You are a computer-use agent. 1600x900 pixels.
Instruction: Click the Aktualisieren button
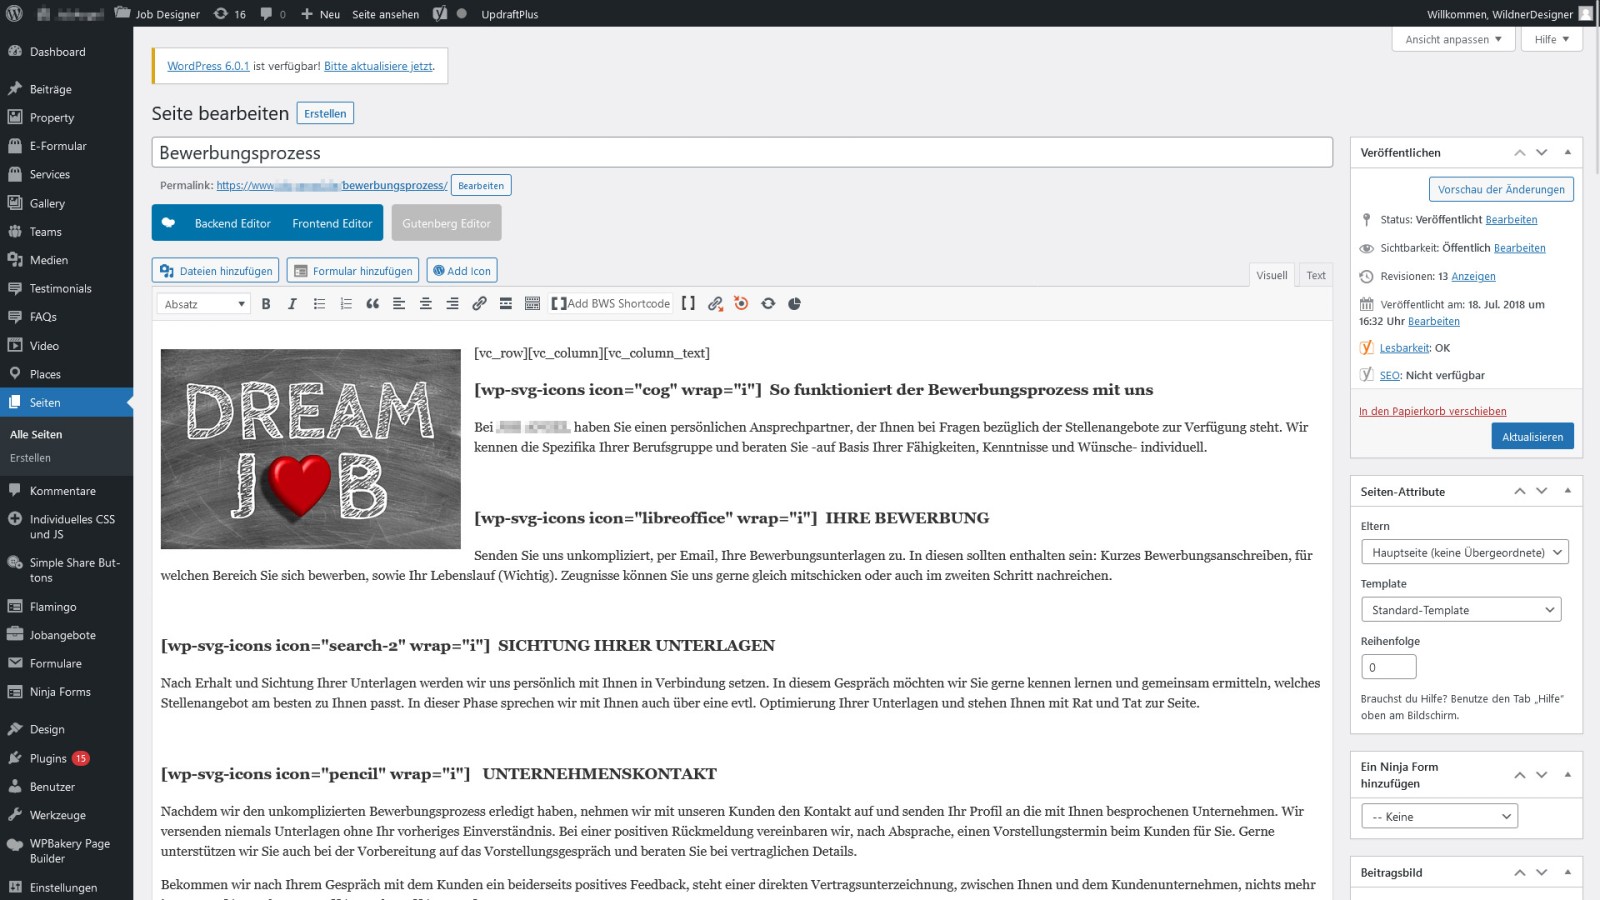pos(1532,436)
